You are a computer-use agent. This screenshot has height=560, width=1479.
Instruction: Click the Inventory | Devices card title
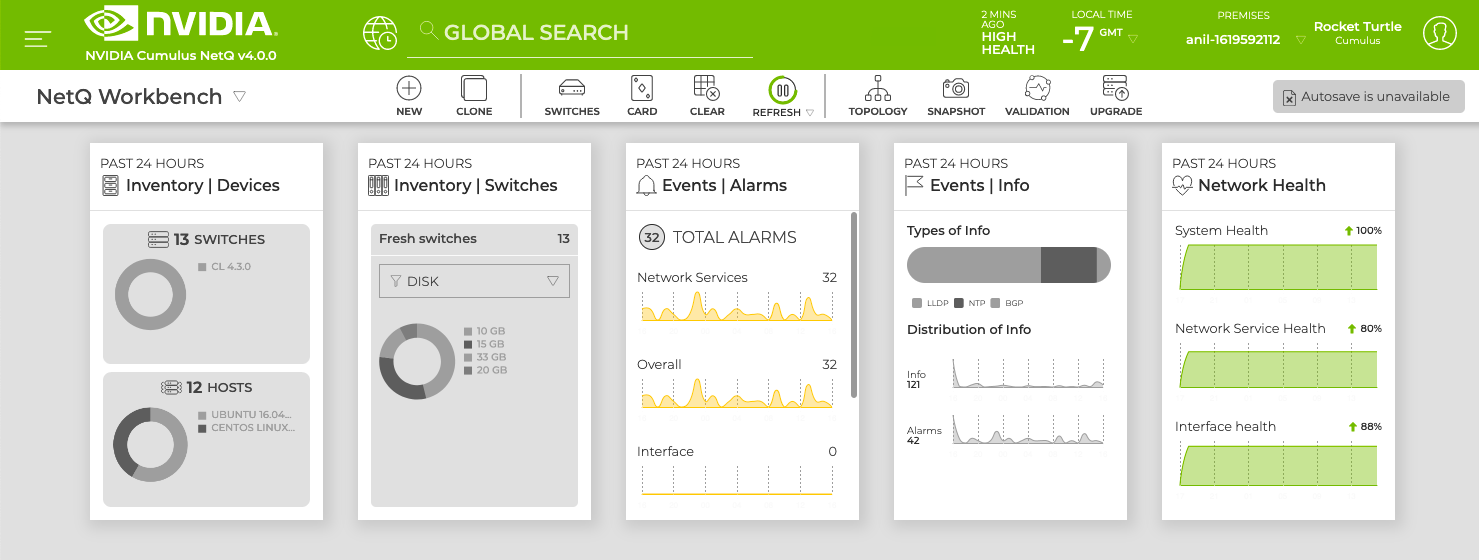203,185
